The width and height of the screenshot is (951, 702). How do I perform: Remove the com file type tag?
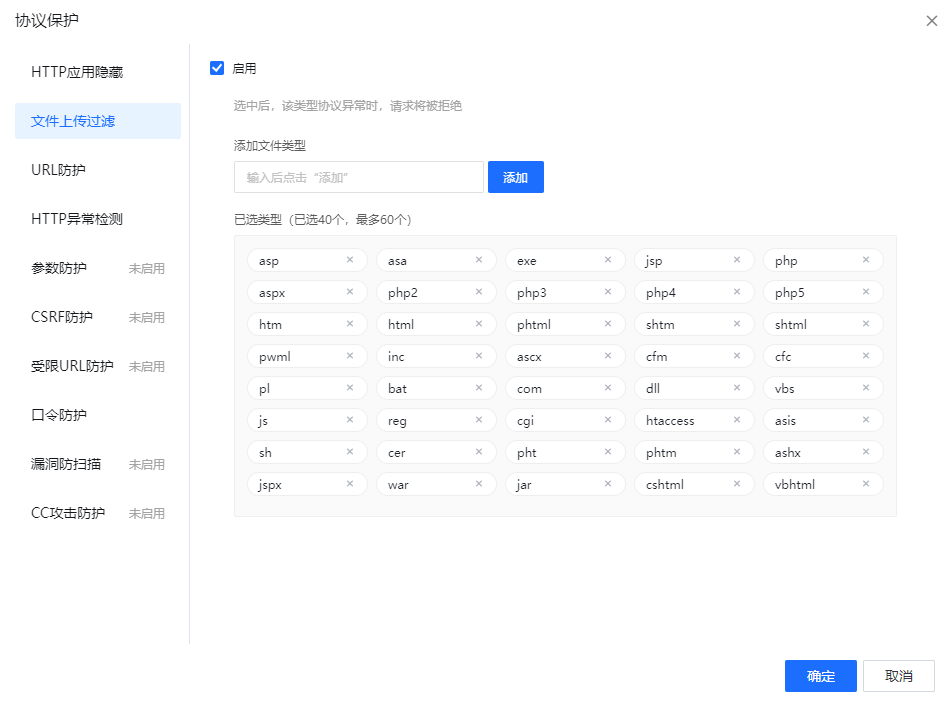click(x=608, y=388)
